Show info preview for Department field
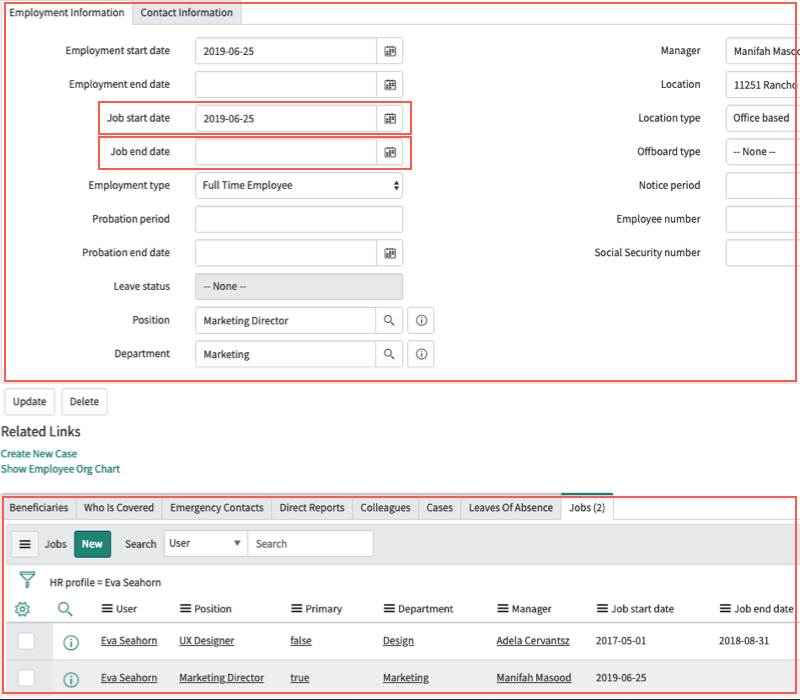The height and width of the screenshot is (700, 800). (x=421, y=354)
